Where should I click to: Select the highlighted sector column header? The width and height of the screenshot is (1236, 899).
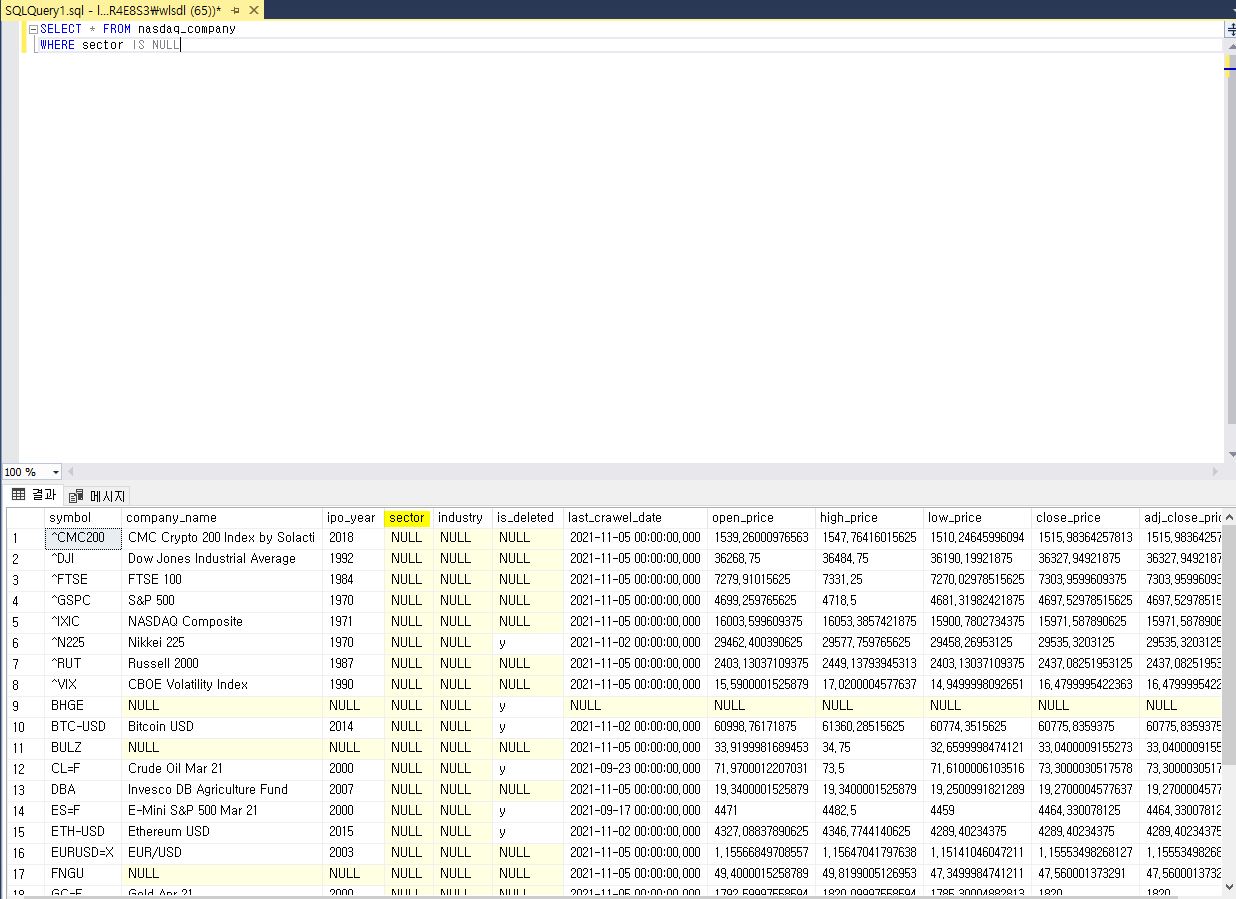pos(406,518)
